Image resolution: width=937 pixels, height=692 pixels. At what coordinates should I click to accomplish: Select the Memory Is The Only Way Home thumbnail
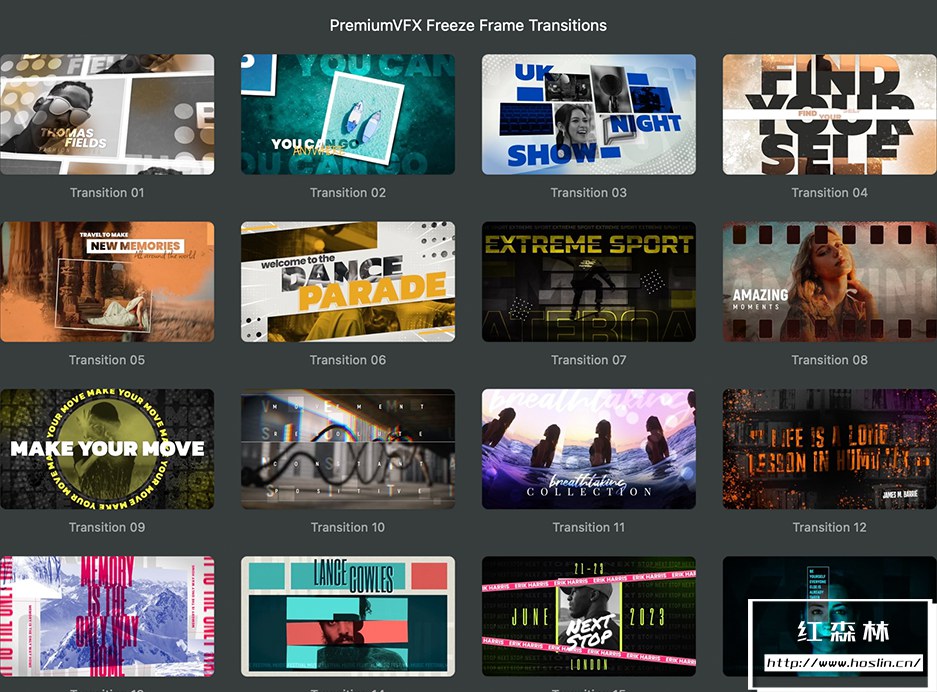[x=107, y=617]
